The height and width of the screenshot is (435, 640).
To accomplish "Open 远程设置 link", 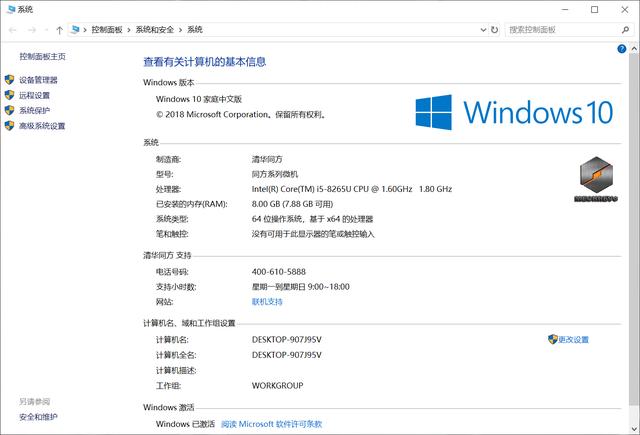I will (34, 95).
